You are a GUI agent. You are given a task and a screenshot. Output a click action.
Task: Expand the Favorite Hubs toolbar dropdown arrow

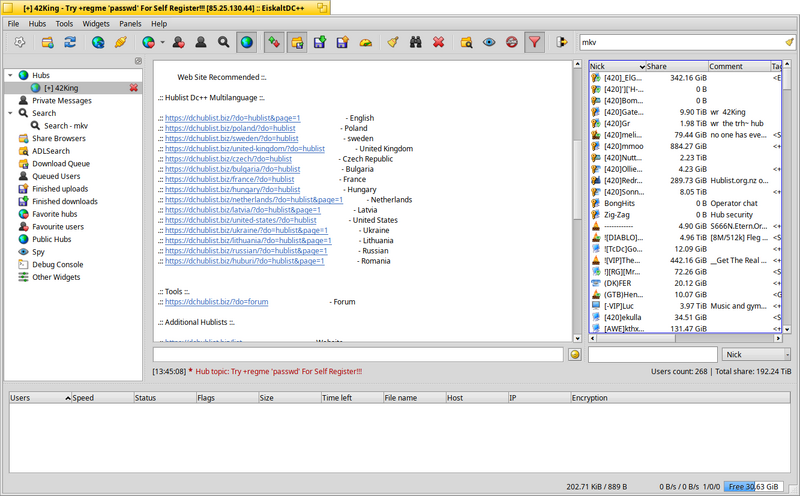pos(163,42)
